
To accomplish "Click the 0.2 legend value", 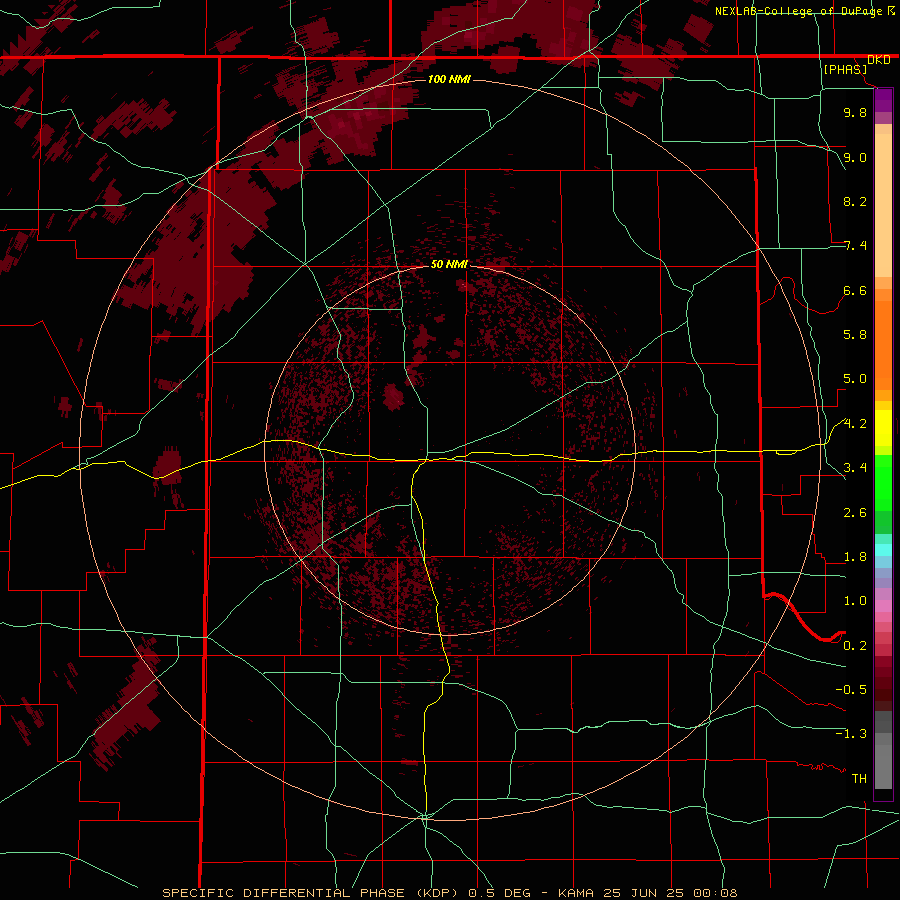I will click(855, 646).
